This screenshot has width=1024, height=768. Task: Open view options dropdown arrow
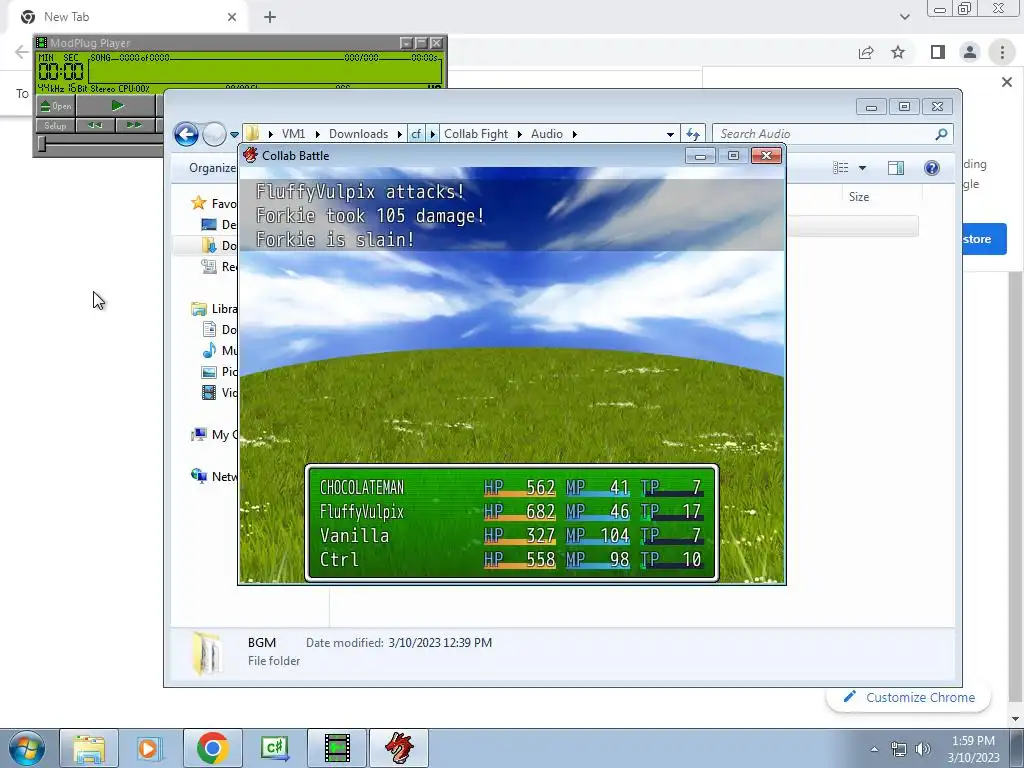[862, 168]
